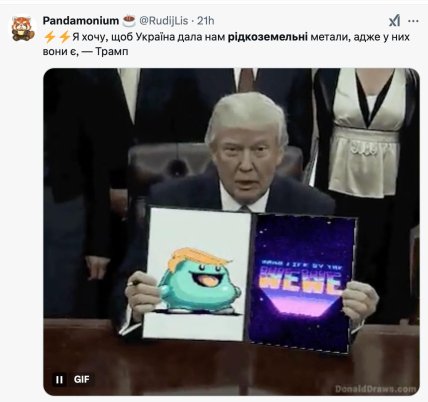Select the bold word рідкоземельні
The width and height of the screenshot is (428, 402).
(268, 37)
